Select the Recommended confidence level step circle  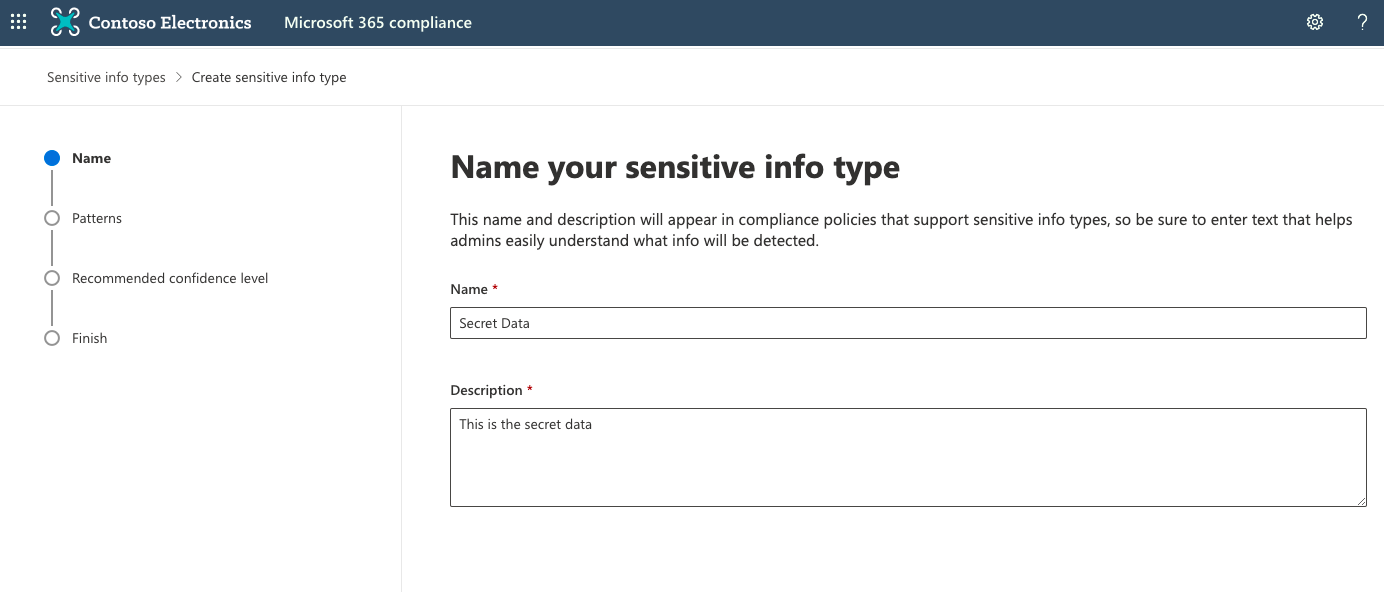click(x=52, y=278)
